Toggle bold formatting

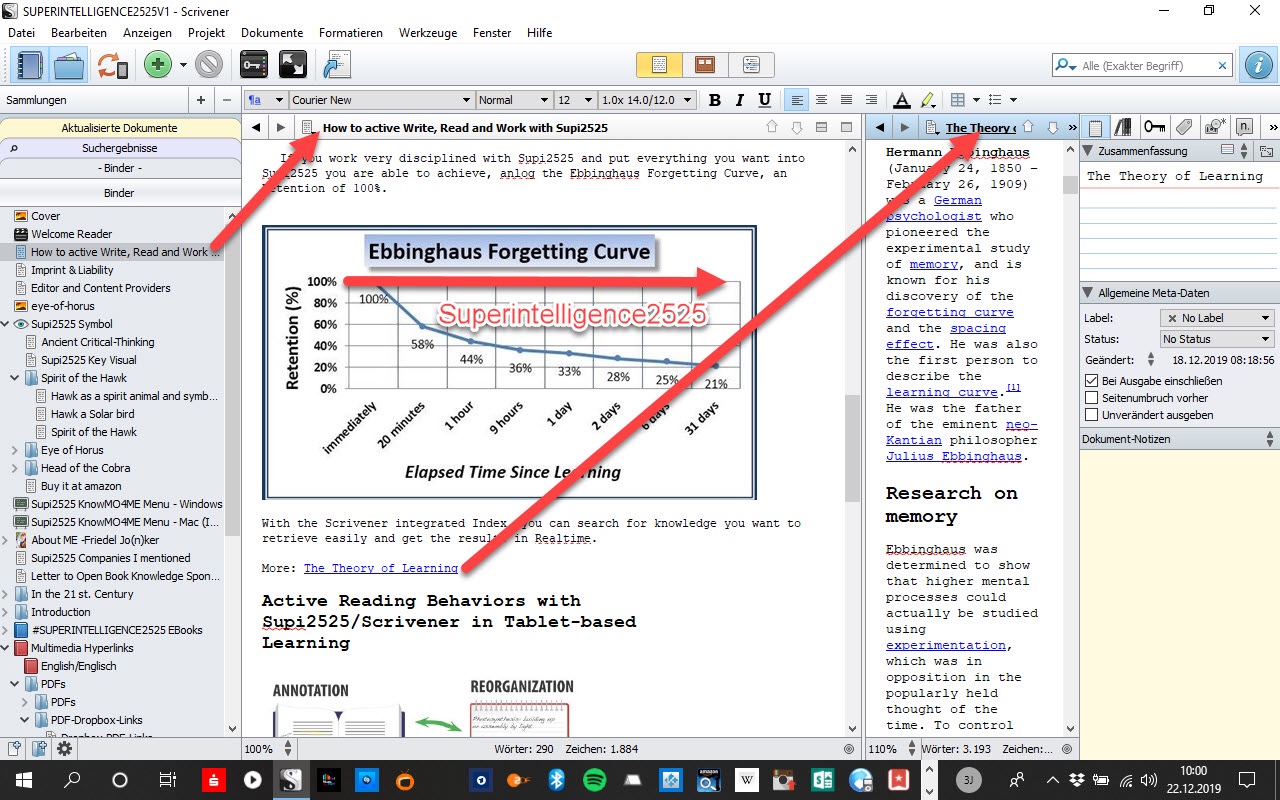(714, 100)
